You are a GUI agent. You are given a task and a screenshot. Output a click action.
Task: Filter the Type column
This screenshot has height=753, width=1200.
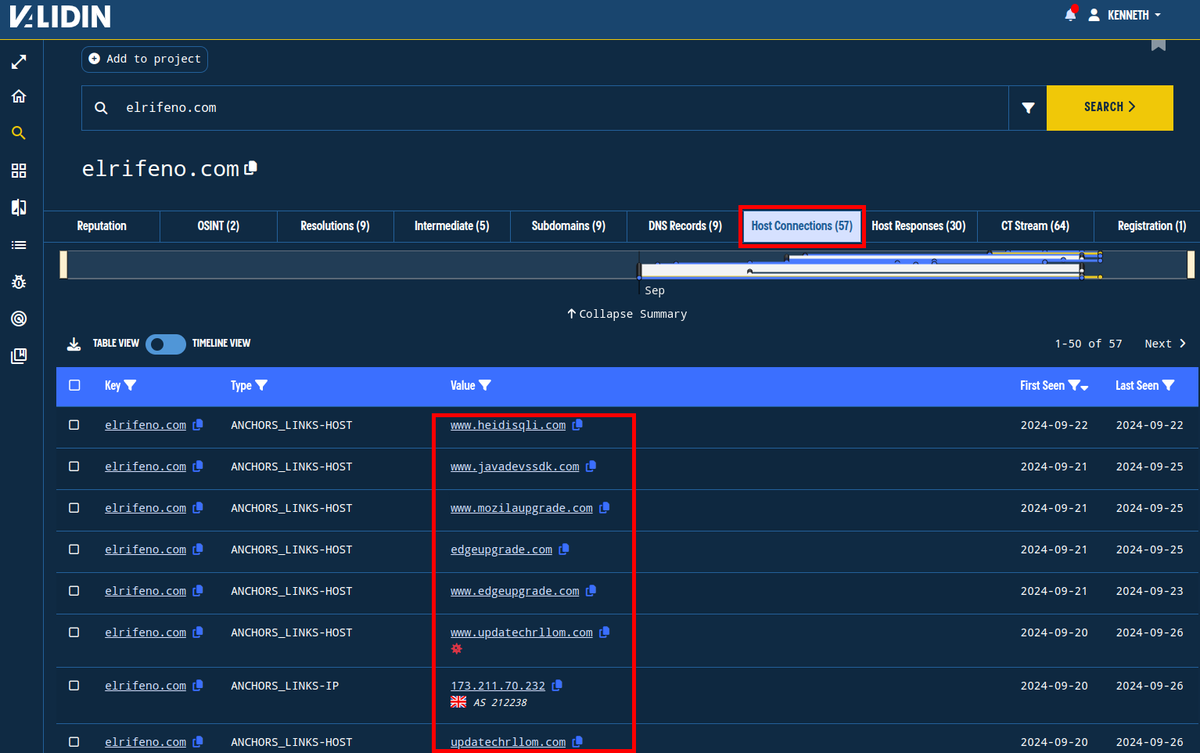point(261,385)
